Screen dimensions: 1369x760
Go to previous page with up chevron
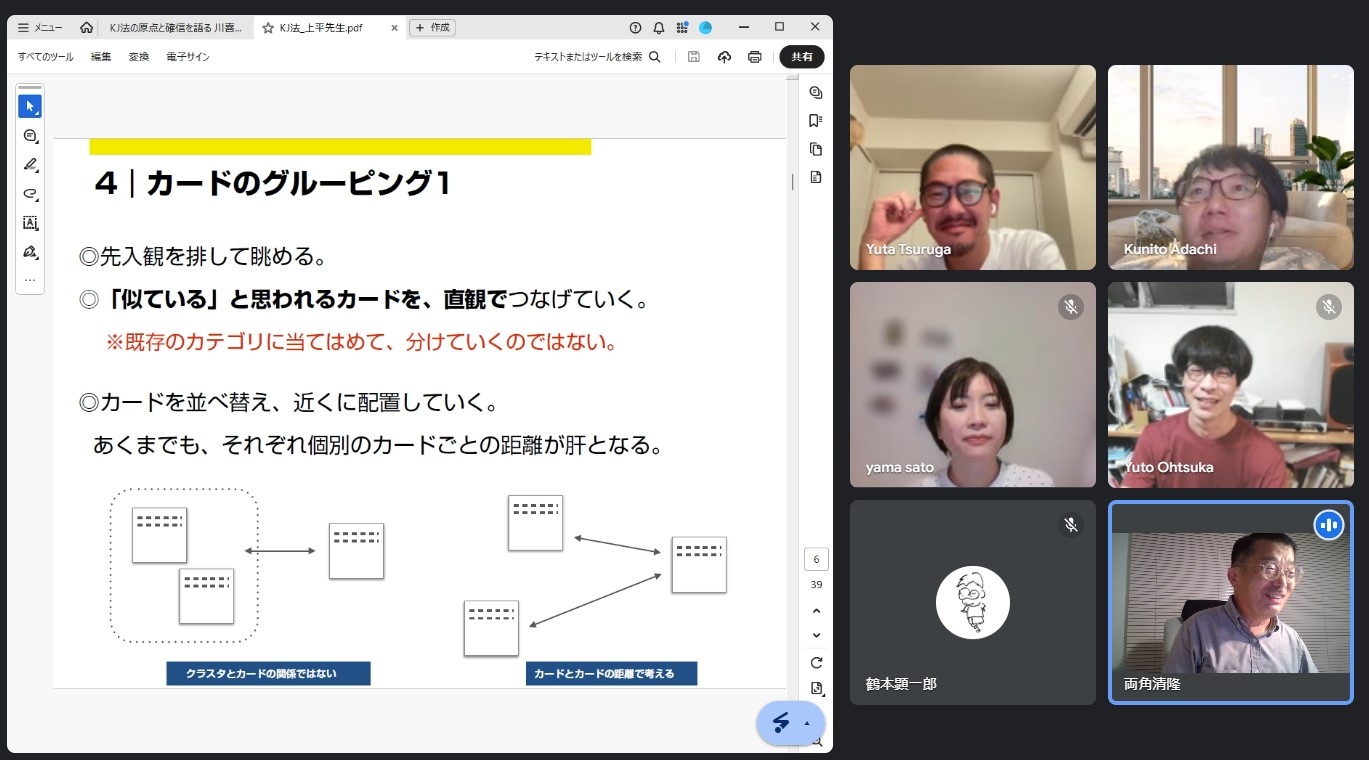click(816, 611)
